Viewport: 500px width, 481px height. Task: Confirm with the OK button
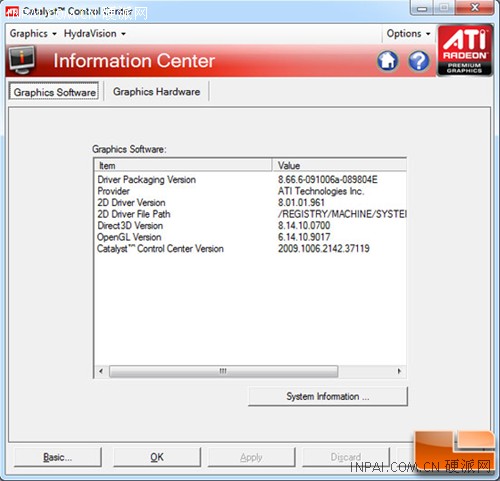tap(157, 457)
